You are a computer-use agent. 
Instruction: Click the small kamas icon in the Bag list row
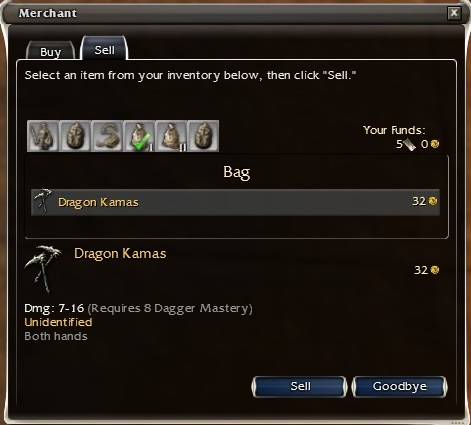43,201
